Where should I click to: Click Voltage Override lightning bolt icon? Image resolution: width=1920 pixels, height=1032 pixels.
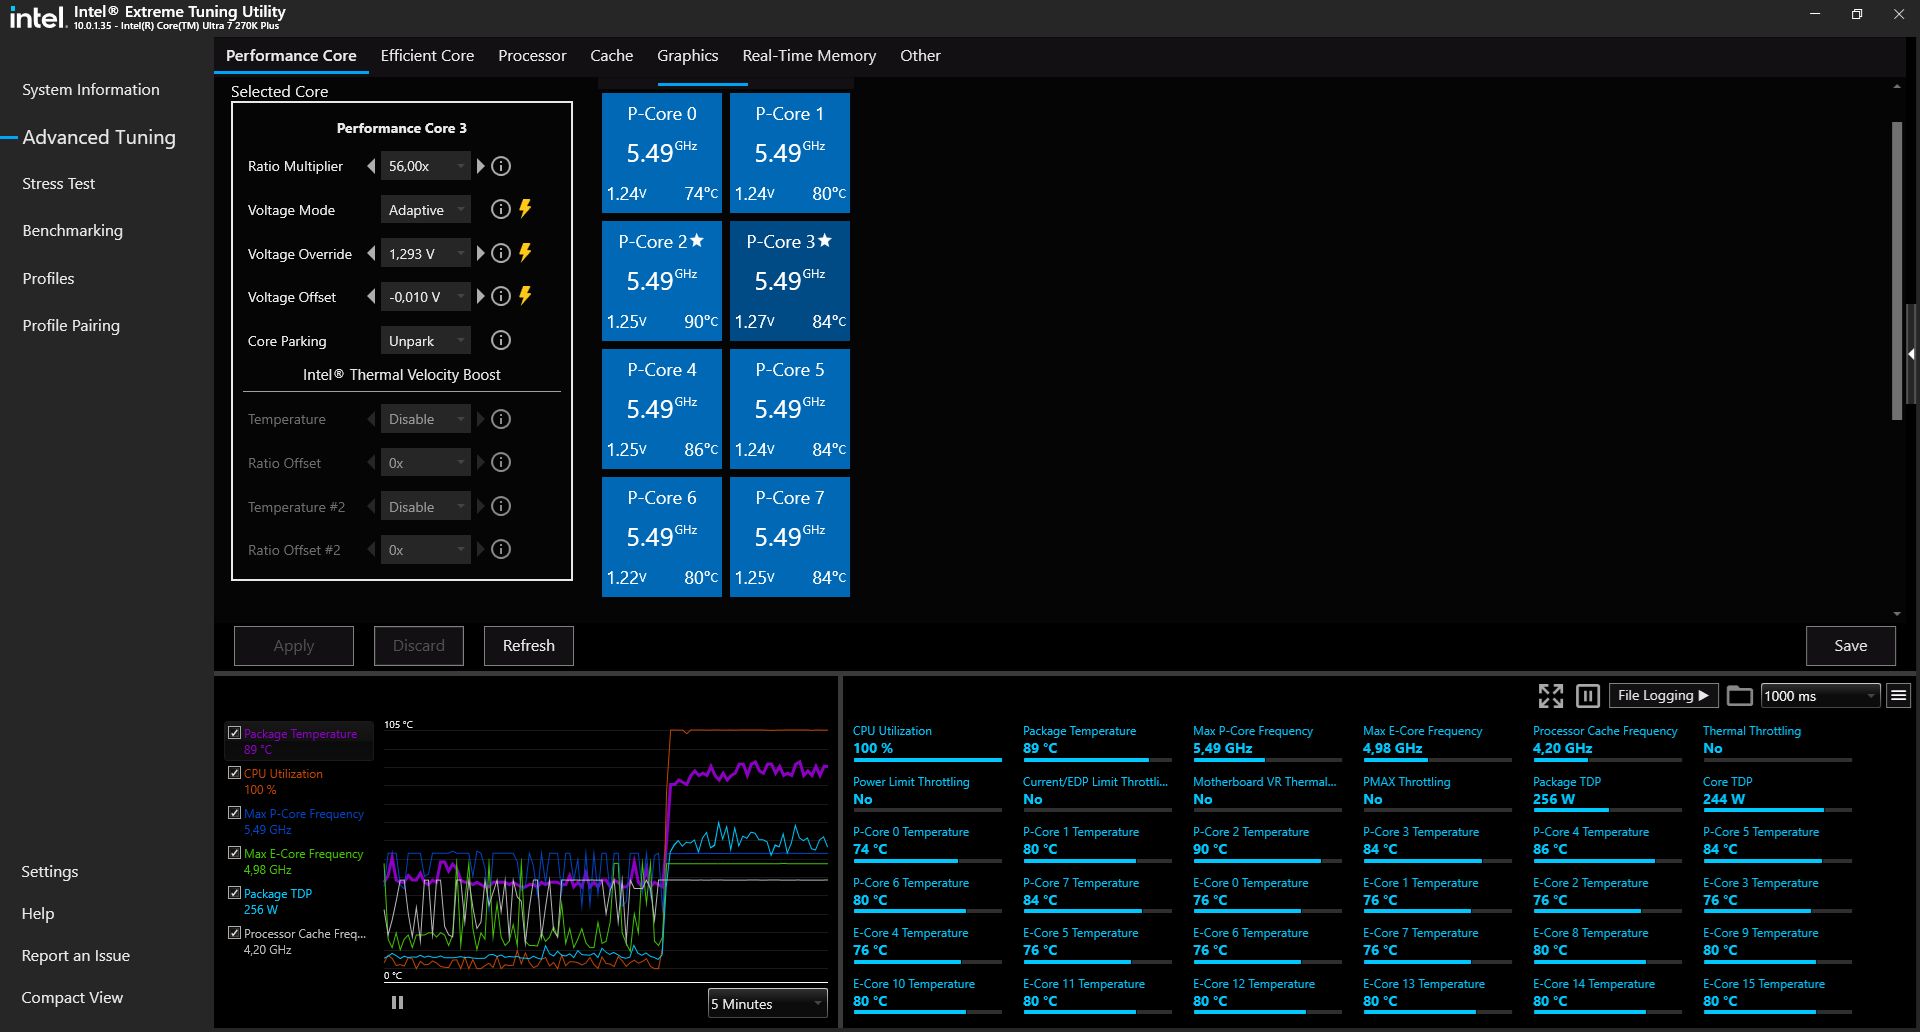[525, 253]
